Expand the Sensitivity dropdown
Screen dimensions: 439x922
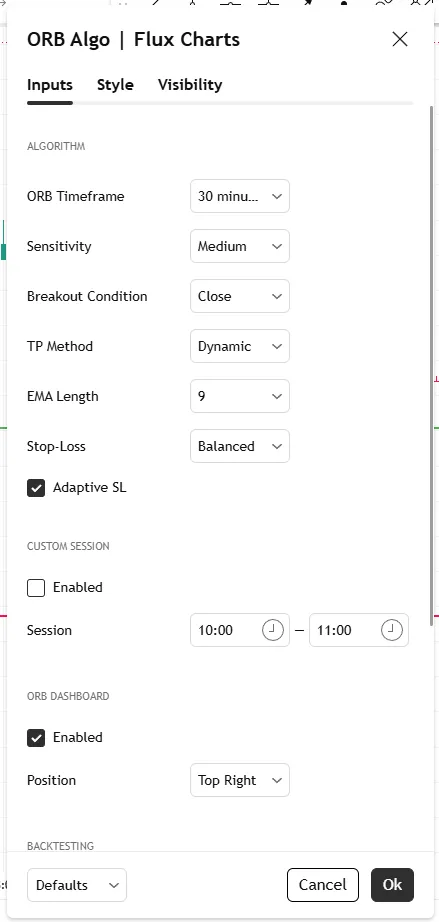pyautogui.click(x=240, y=246)
